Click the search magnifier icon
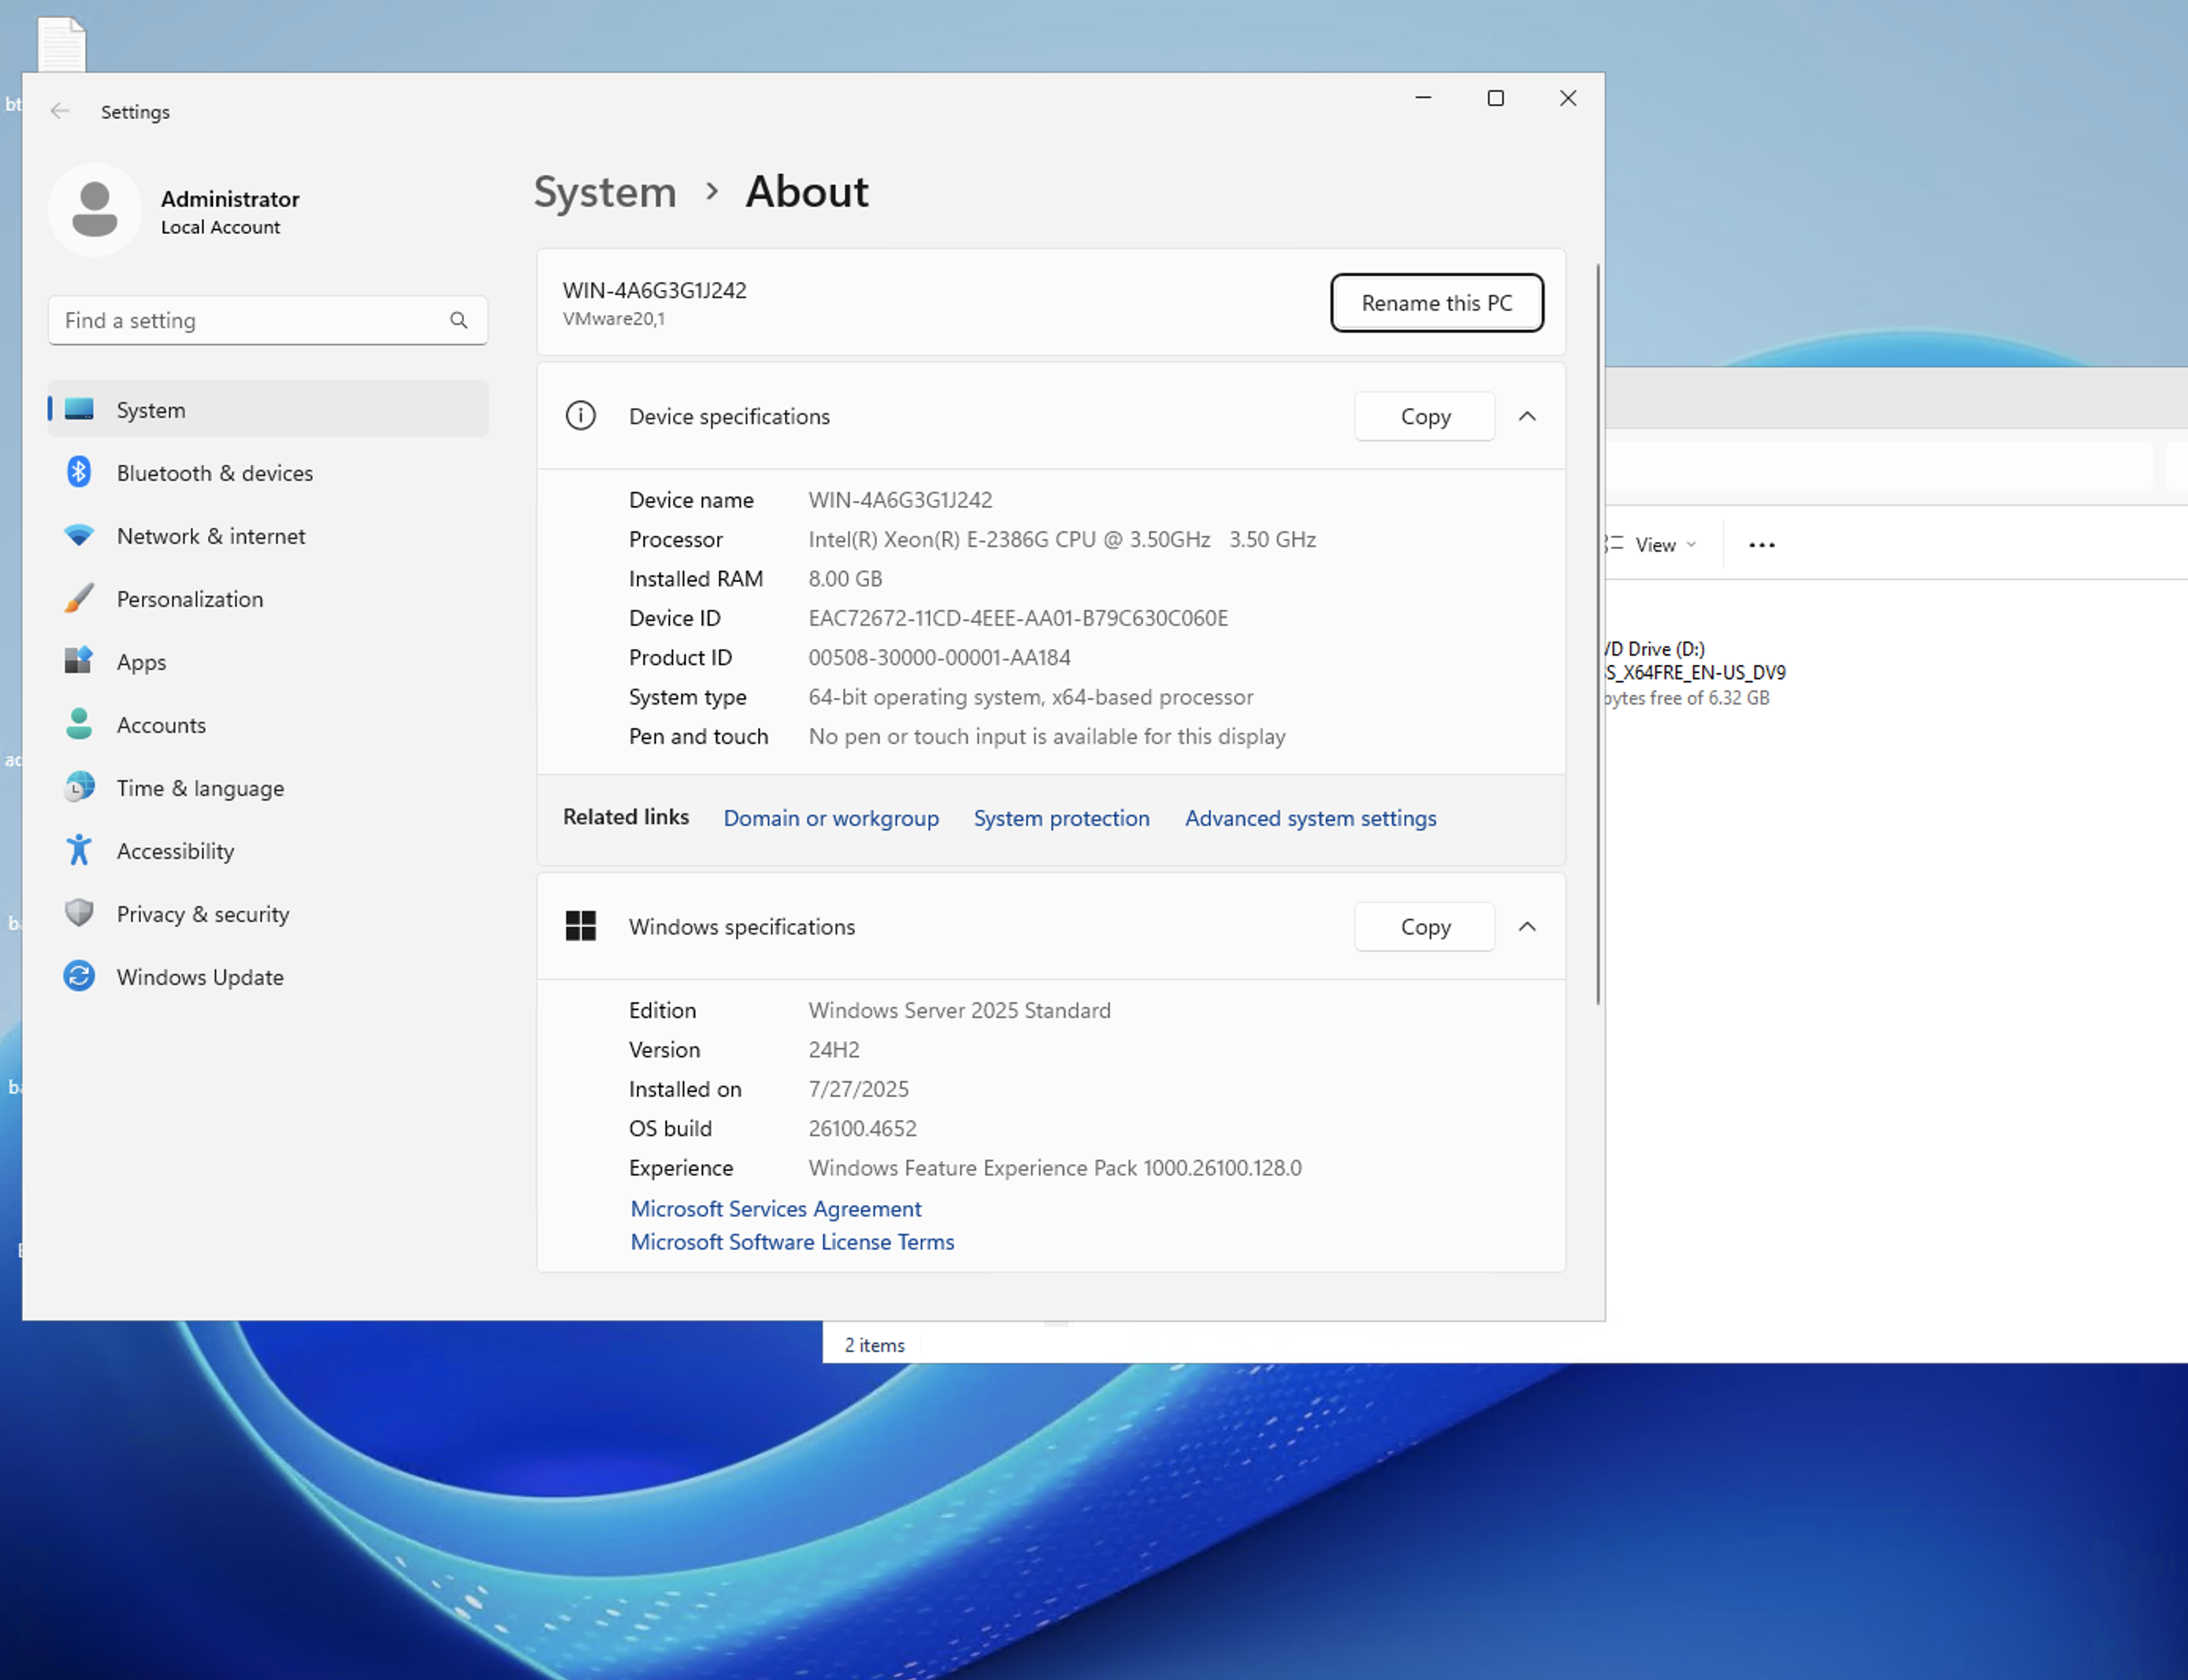The width and height of the screenshot is (2188, 1680). pos(459,320)
